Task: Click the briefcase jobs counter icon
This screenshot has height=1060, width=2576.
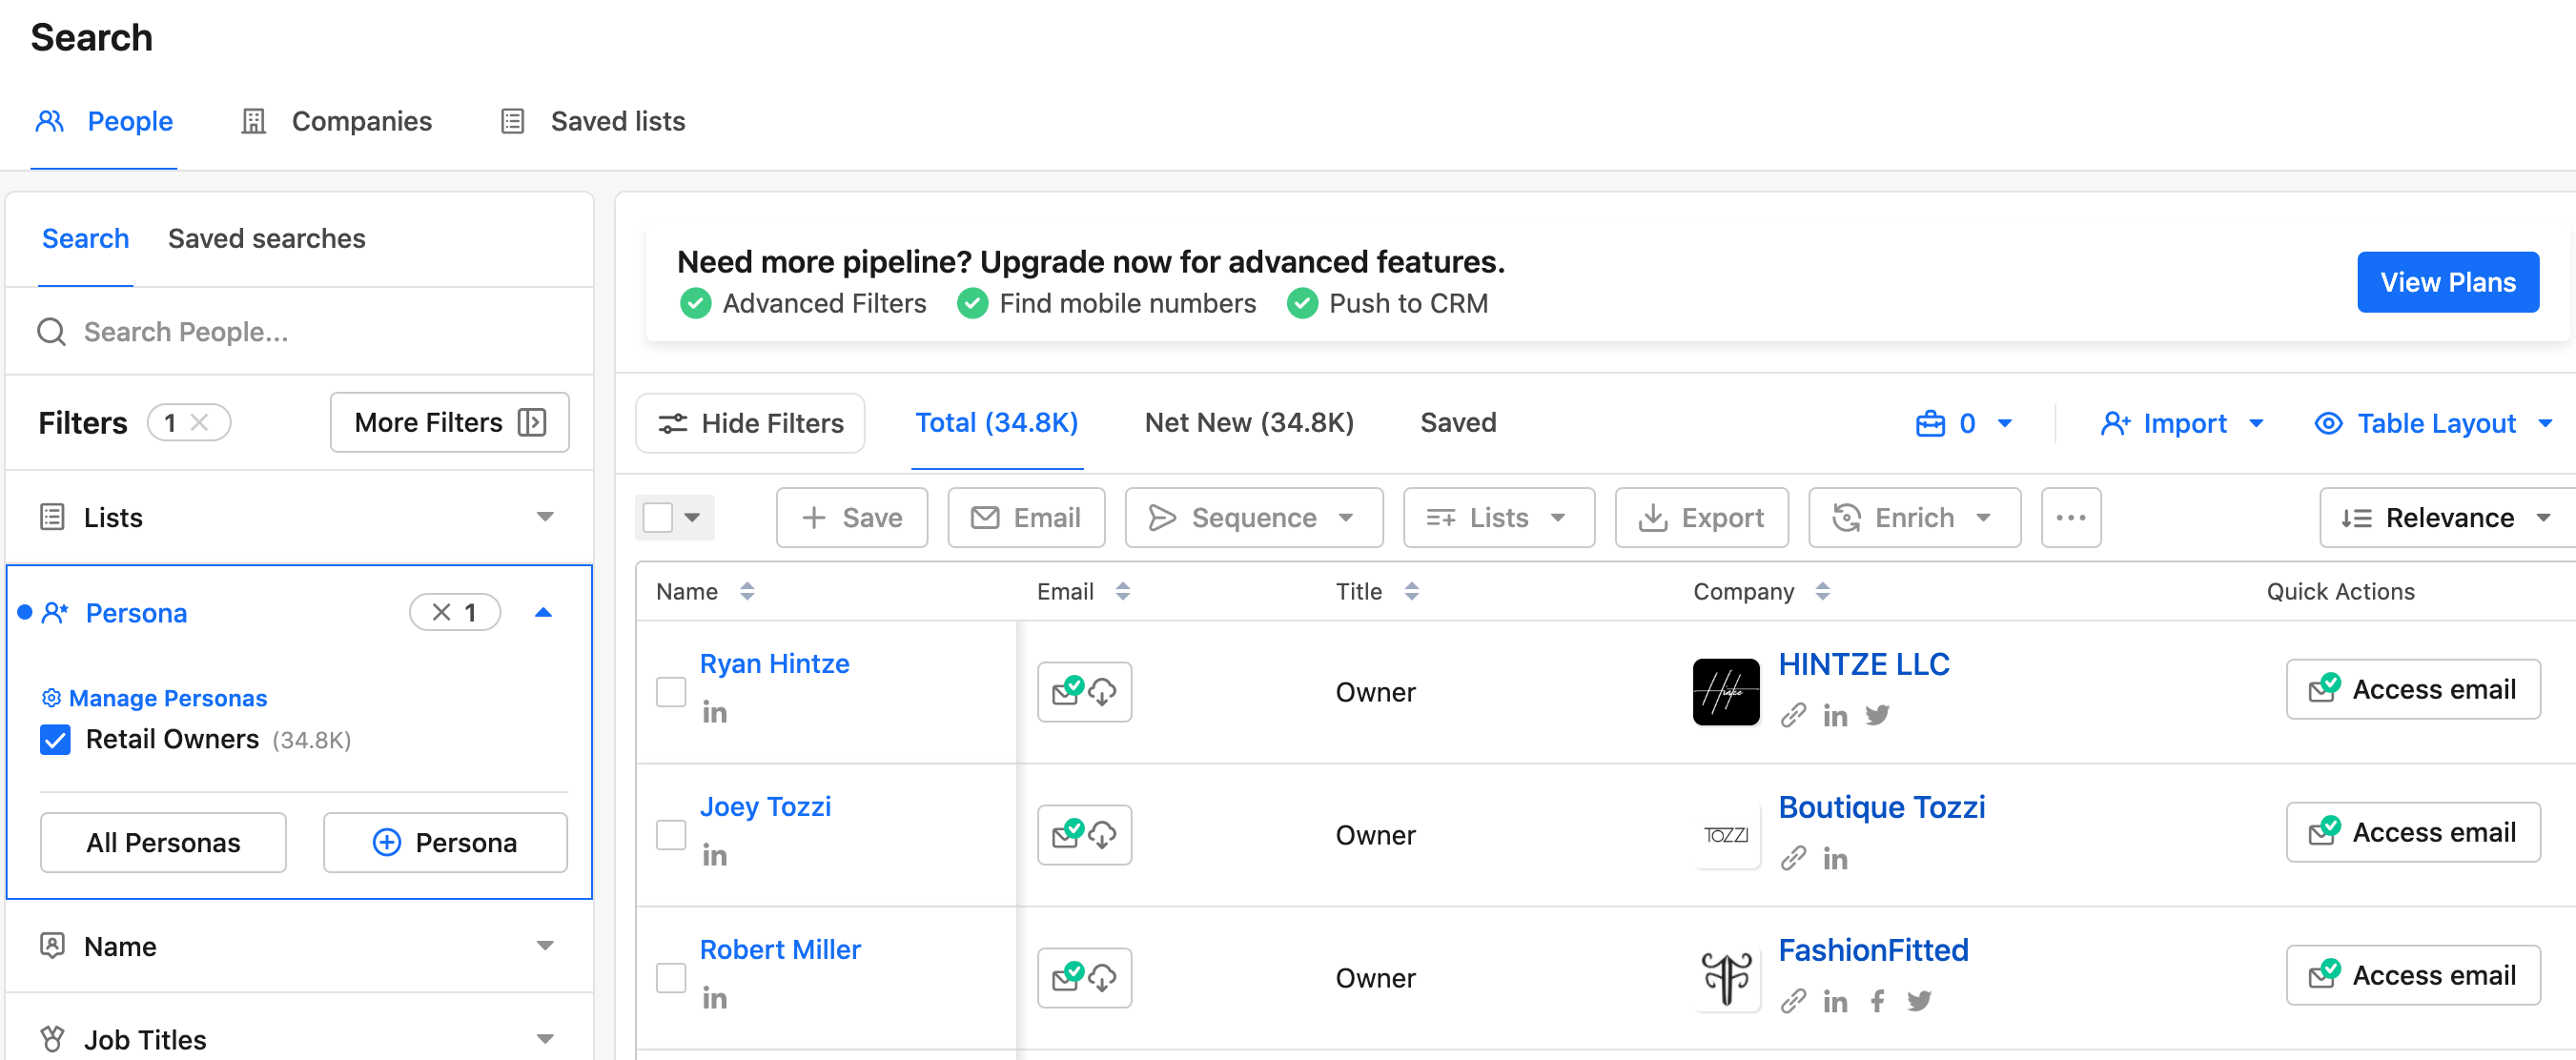Action: tap(1930, 423)
